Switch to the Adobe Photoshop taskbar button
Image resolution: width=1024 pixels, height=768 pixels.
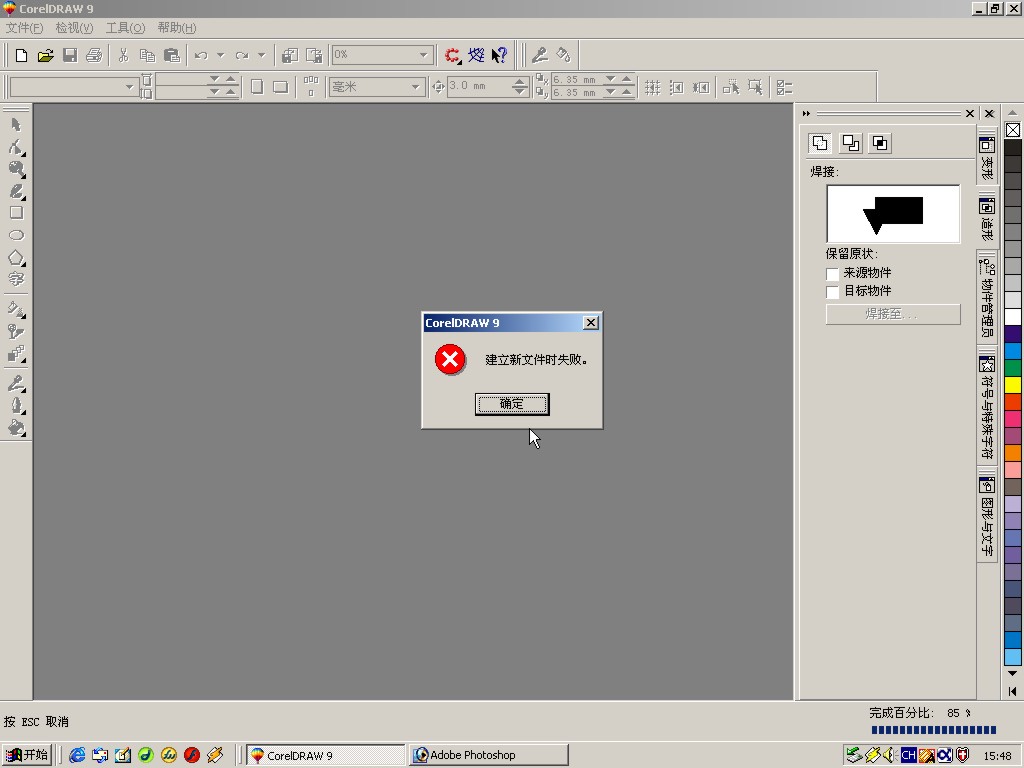[x=489, y=755]
